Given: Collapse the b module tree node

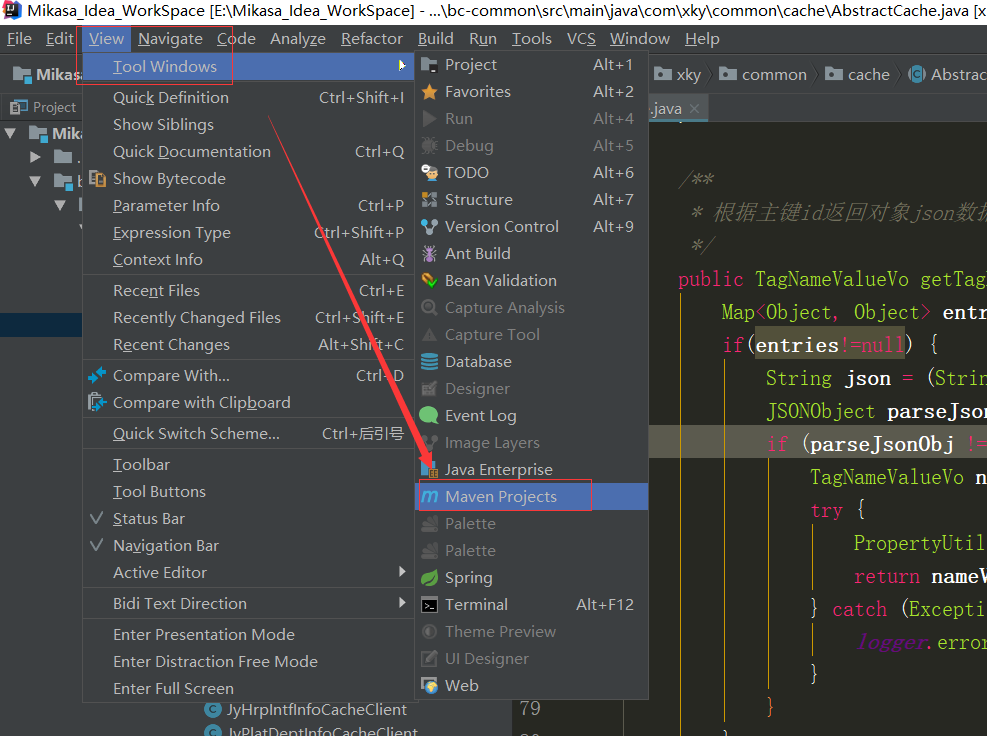Looking at the screenshot, I should point(35,181).
